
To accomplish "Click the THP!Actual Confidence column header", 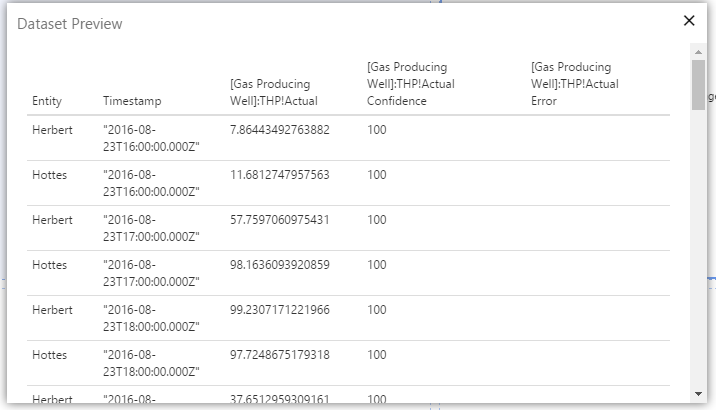I will click(x=410, y=84).
